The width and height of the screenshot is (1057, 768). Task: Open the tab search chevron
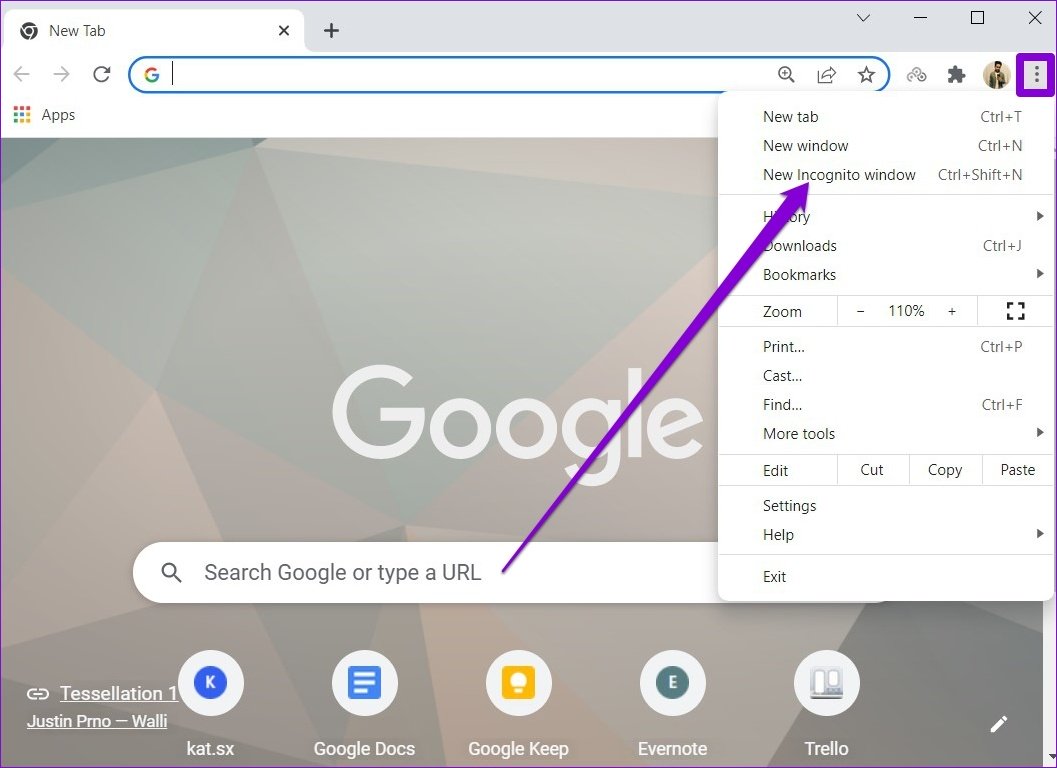pos(863,18)
